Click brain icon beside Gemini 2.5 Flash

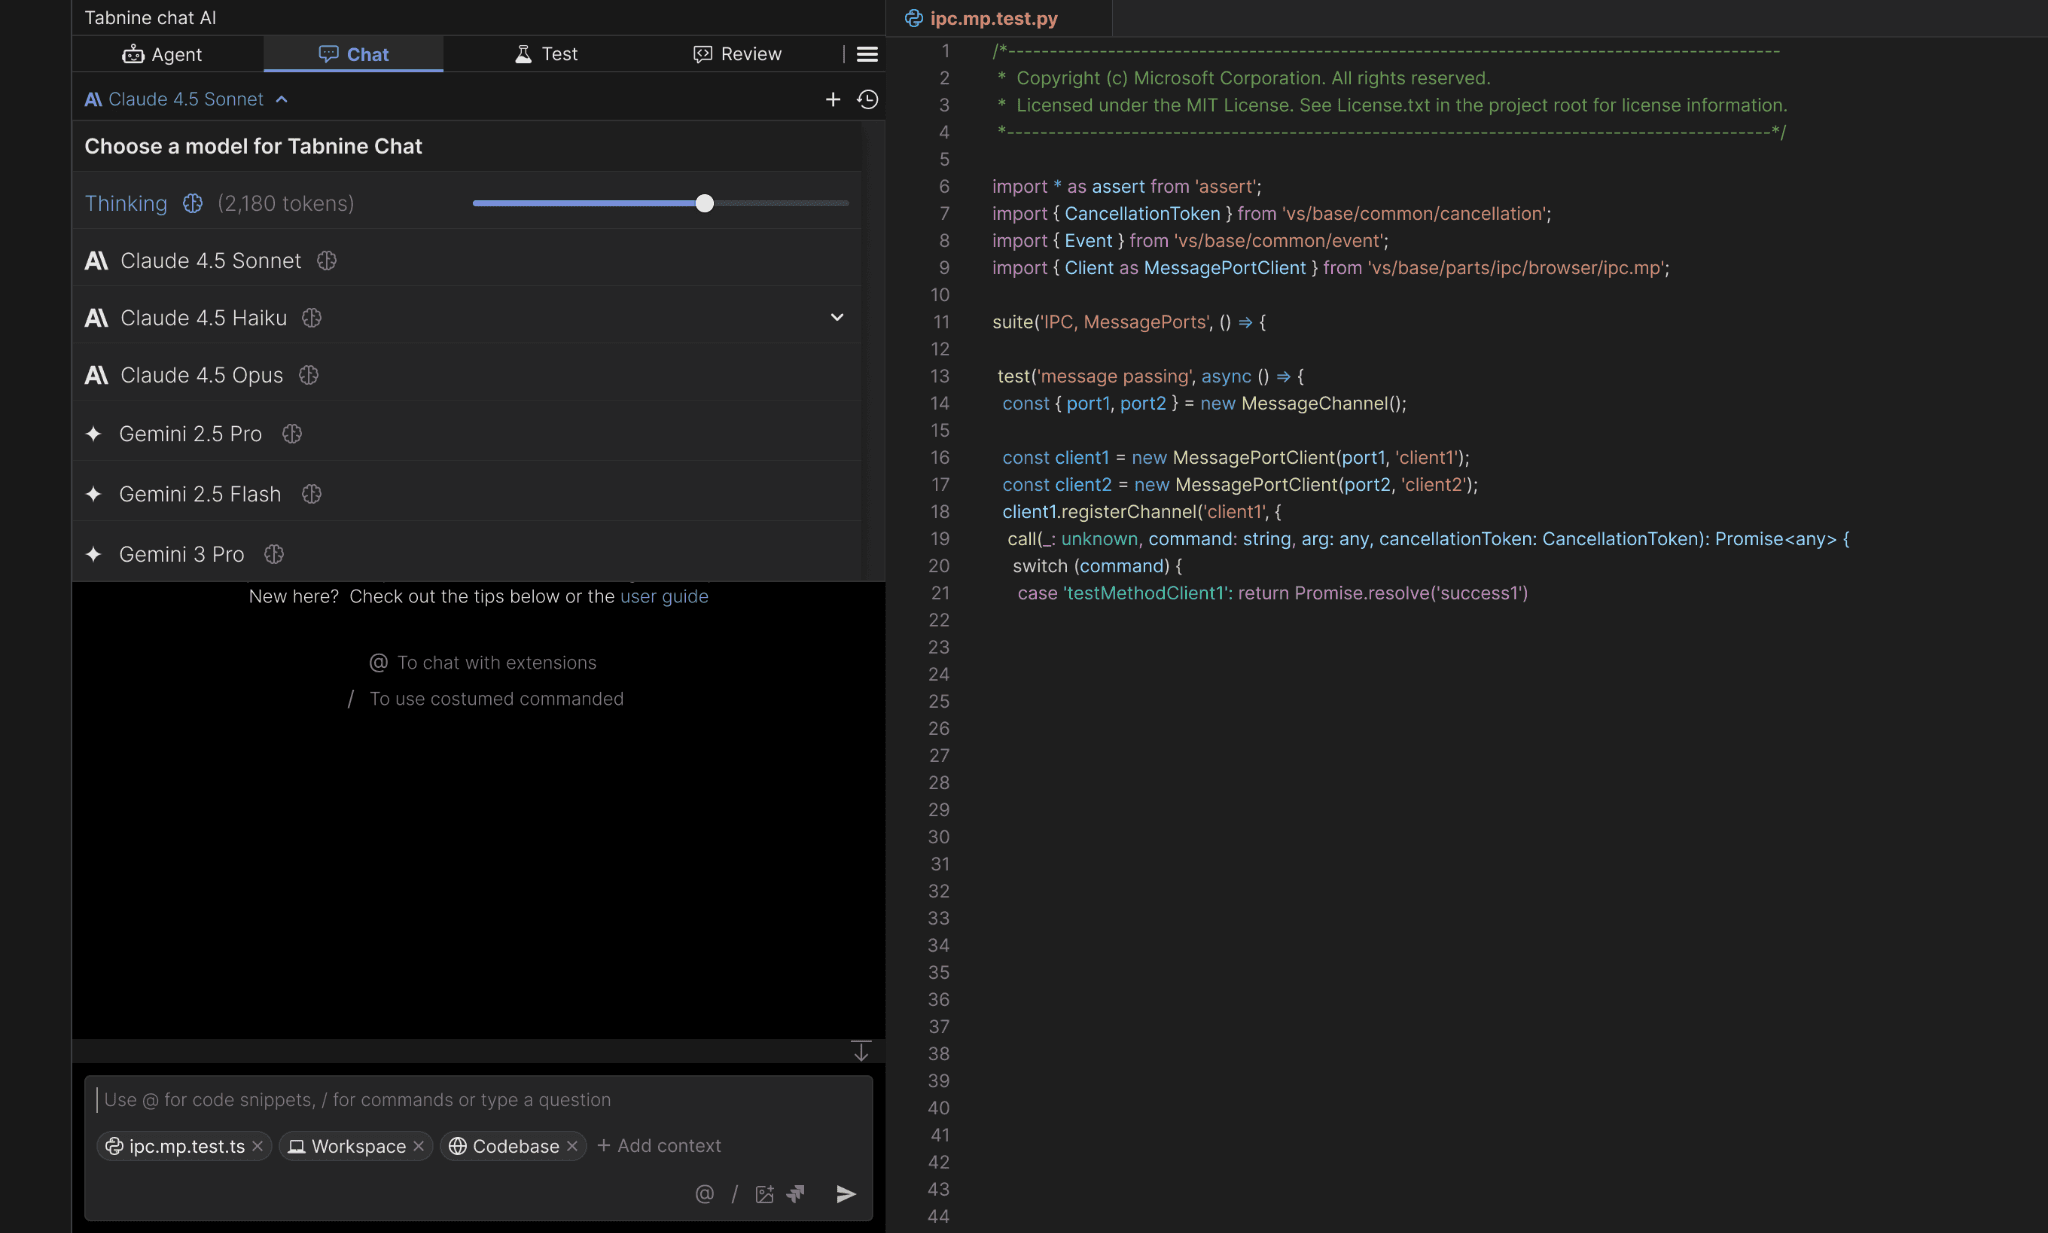312,493
